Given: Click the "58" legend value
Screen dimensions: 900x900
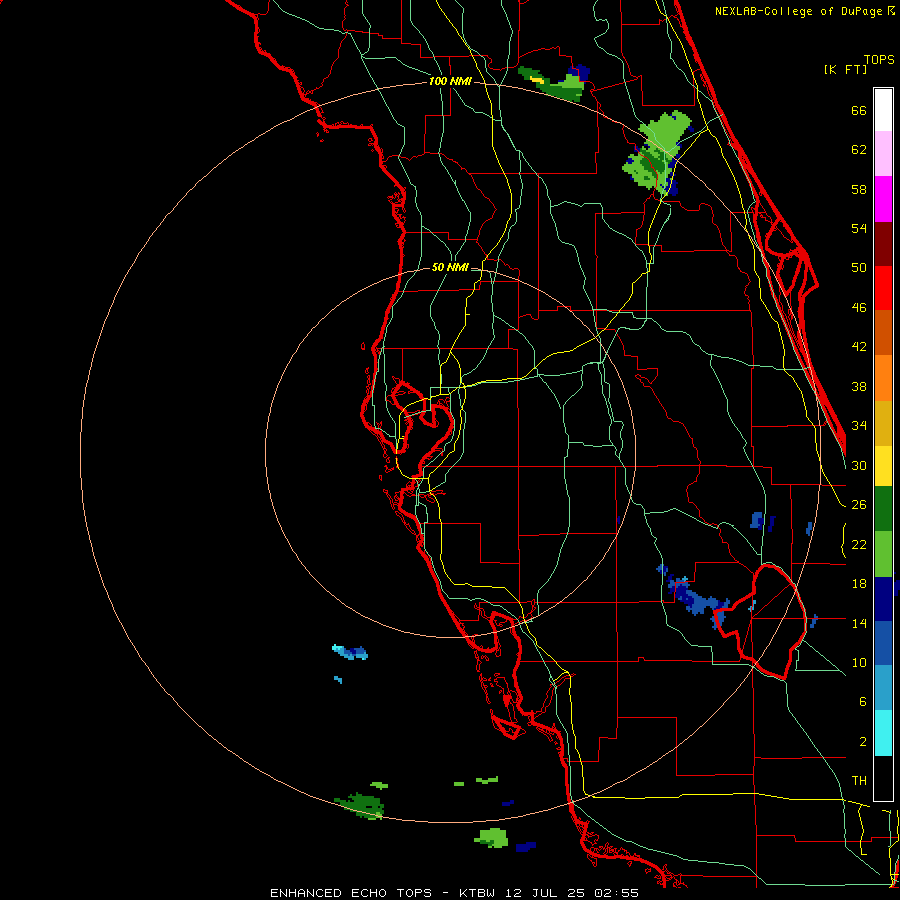Looking at the screenshot, I should [x=859, y=189].
